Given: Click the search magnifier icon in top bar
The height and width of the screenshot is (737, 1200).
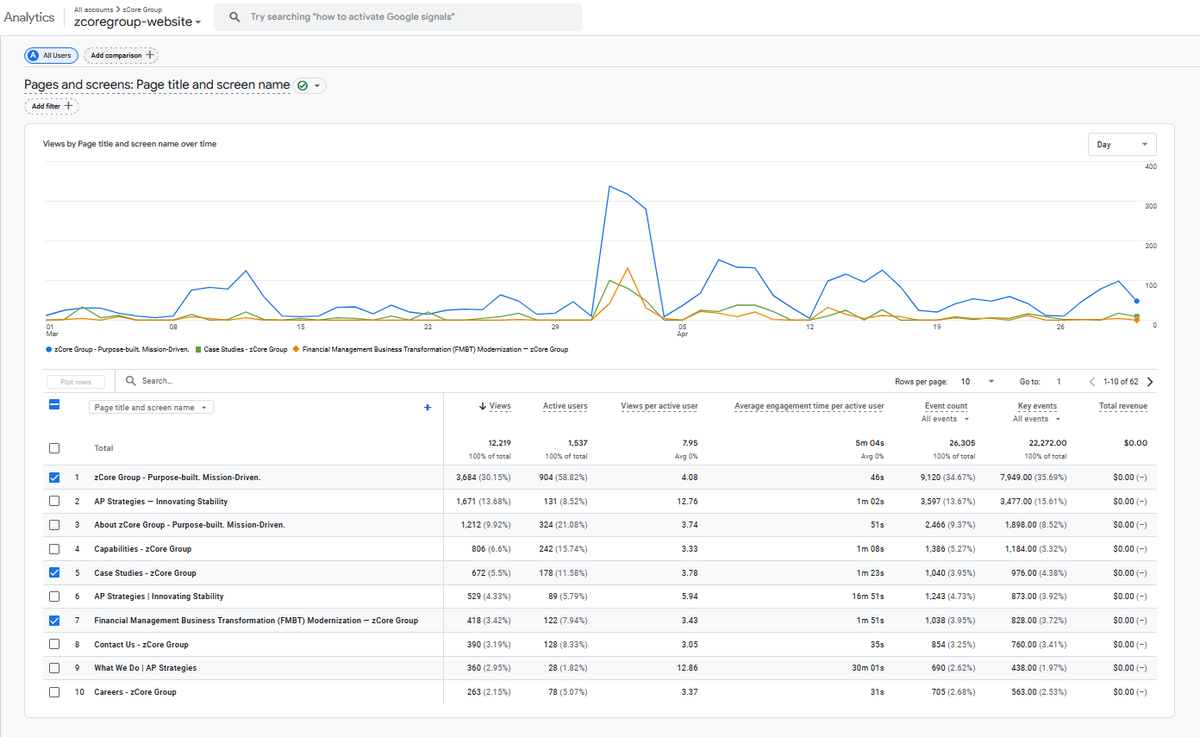Looking at the screenshot, I should coord(234,17).
